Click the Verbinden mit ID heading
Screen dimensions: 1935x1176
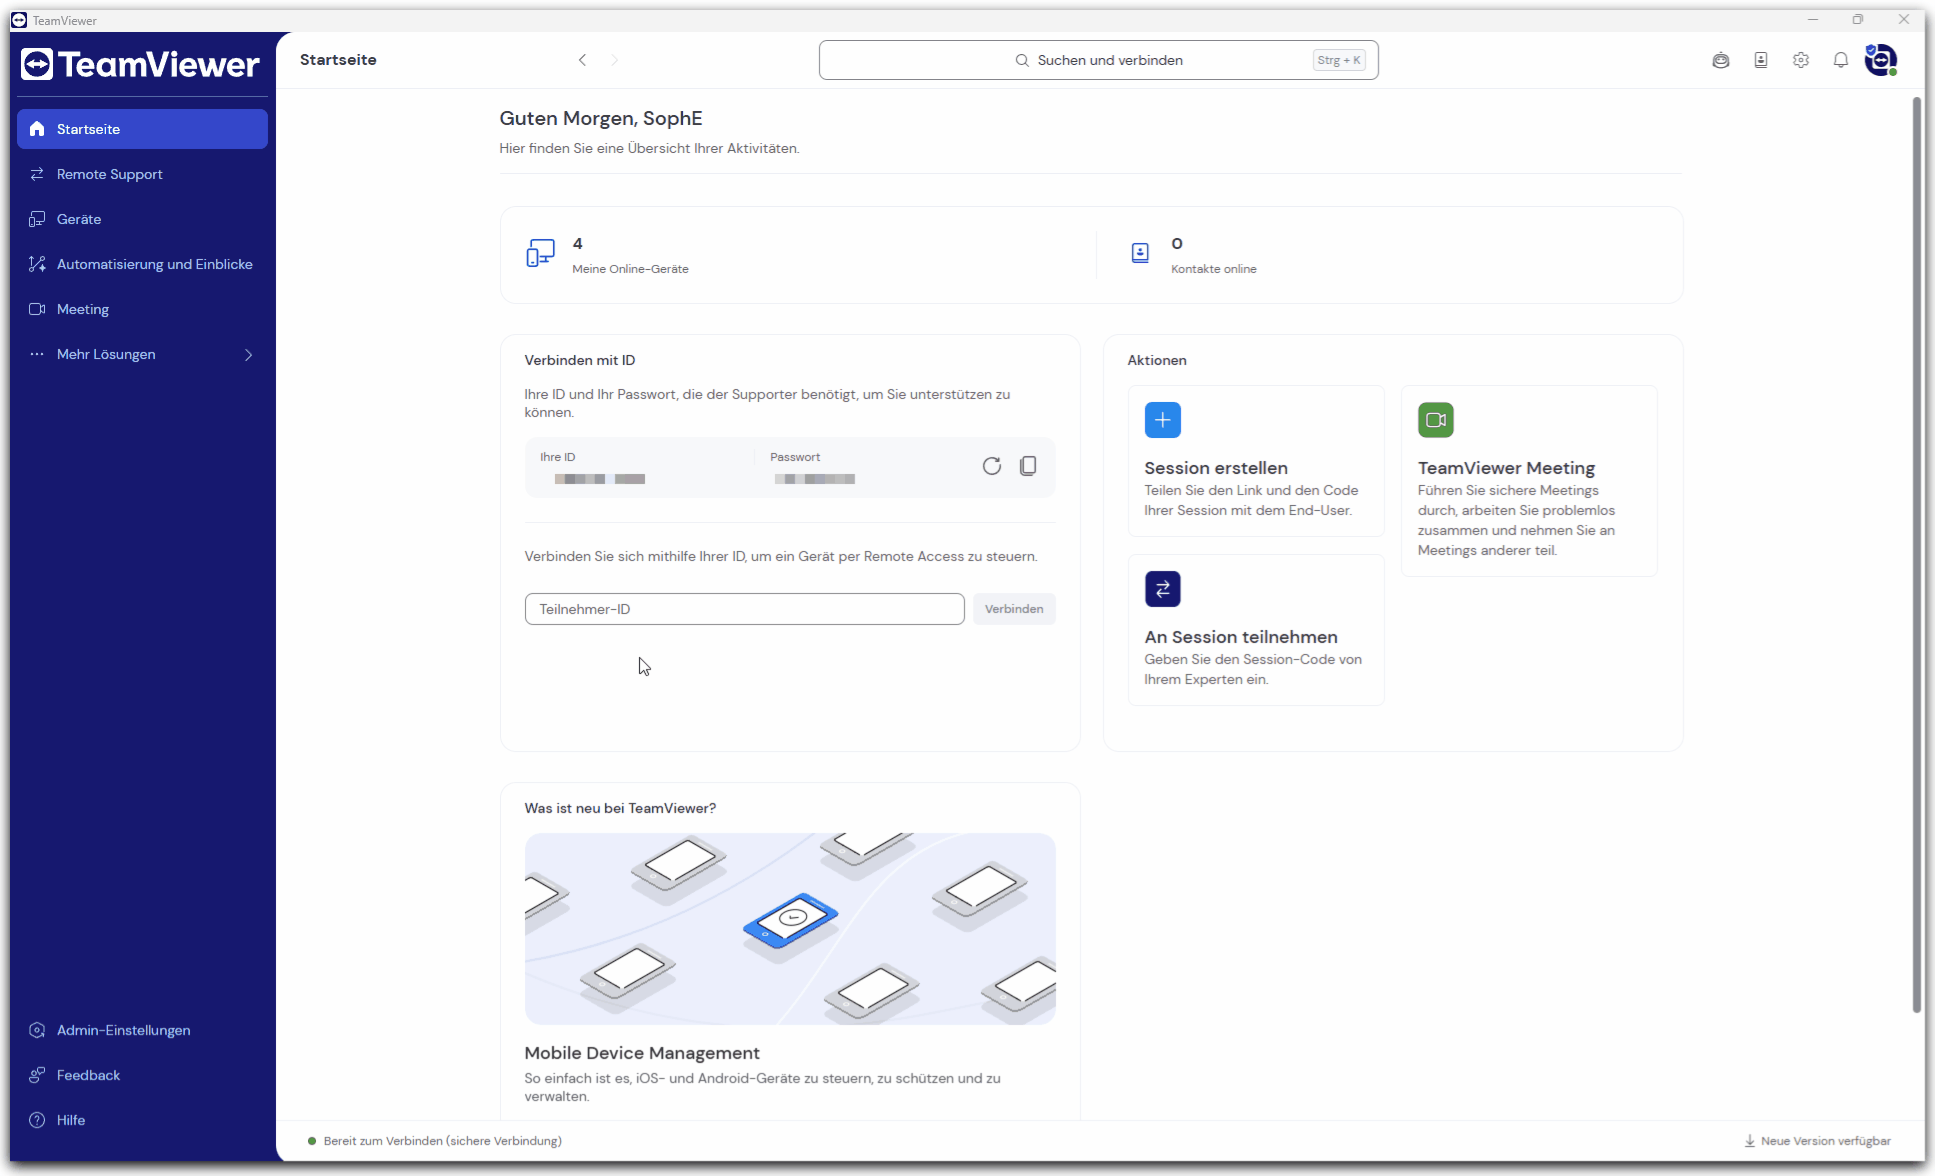[x=580, y=360]
